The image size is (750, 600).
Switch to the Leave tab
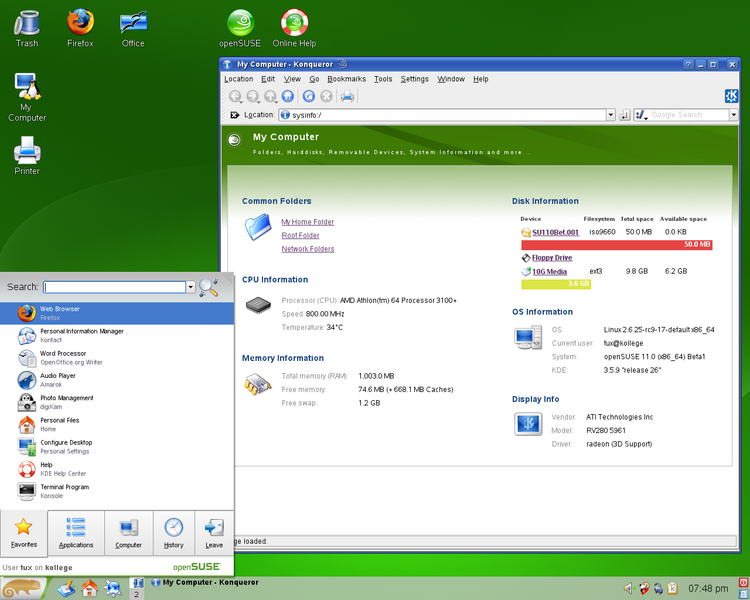click(x=214, y=533)
